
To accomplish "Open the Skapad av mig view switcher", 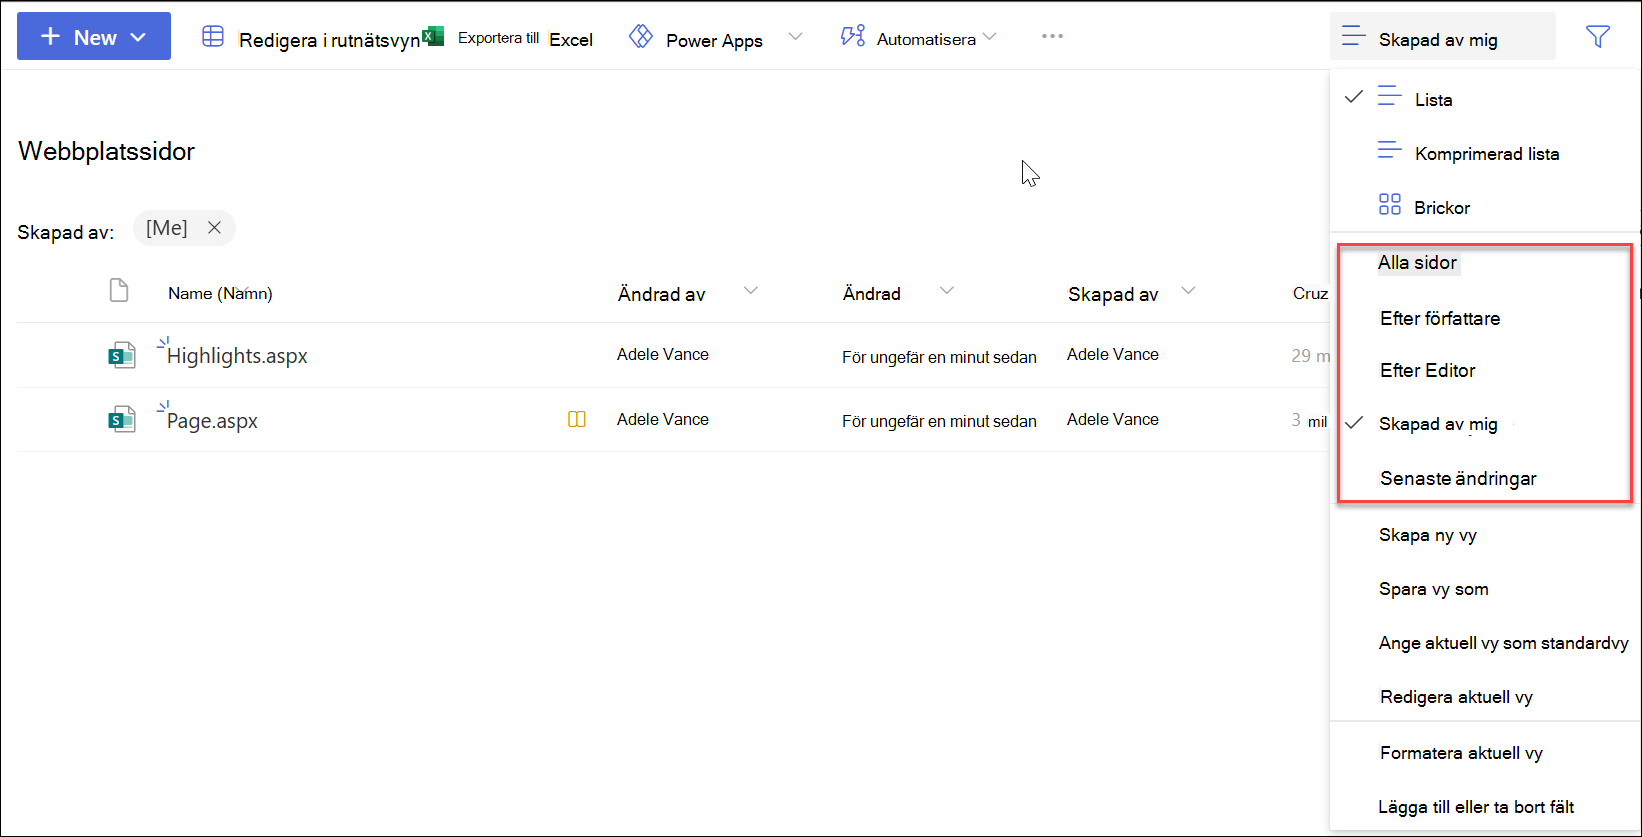I will pyautogui.click(x=1443, y=37).
